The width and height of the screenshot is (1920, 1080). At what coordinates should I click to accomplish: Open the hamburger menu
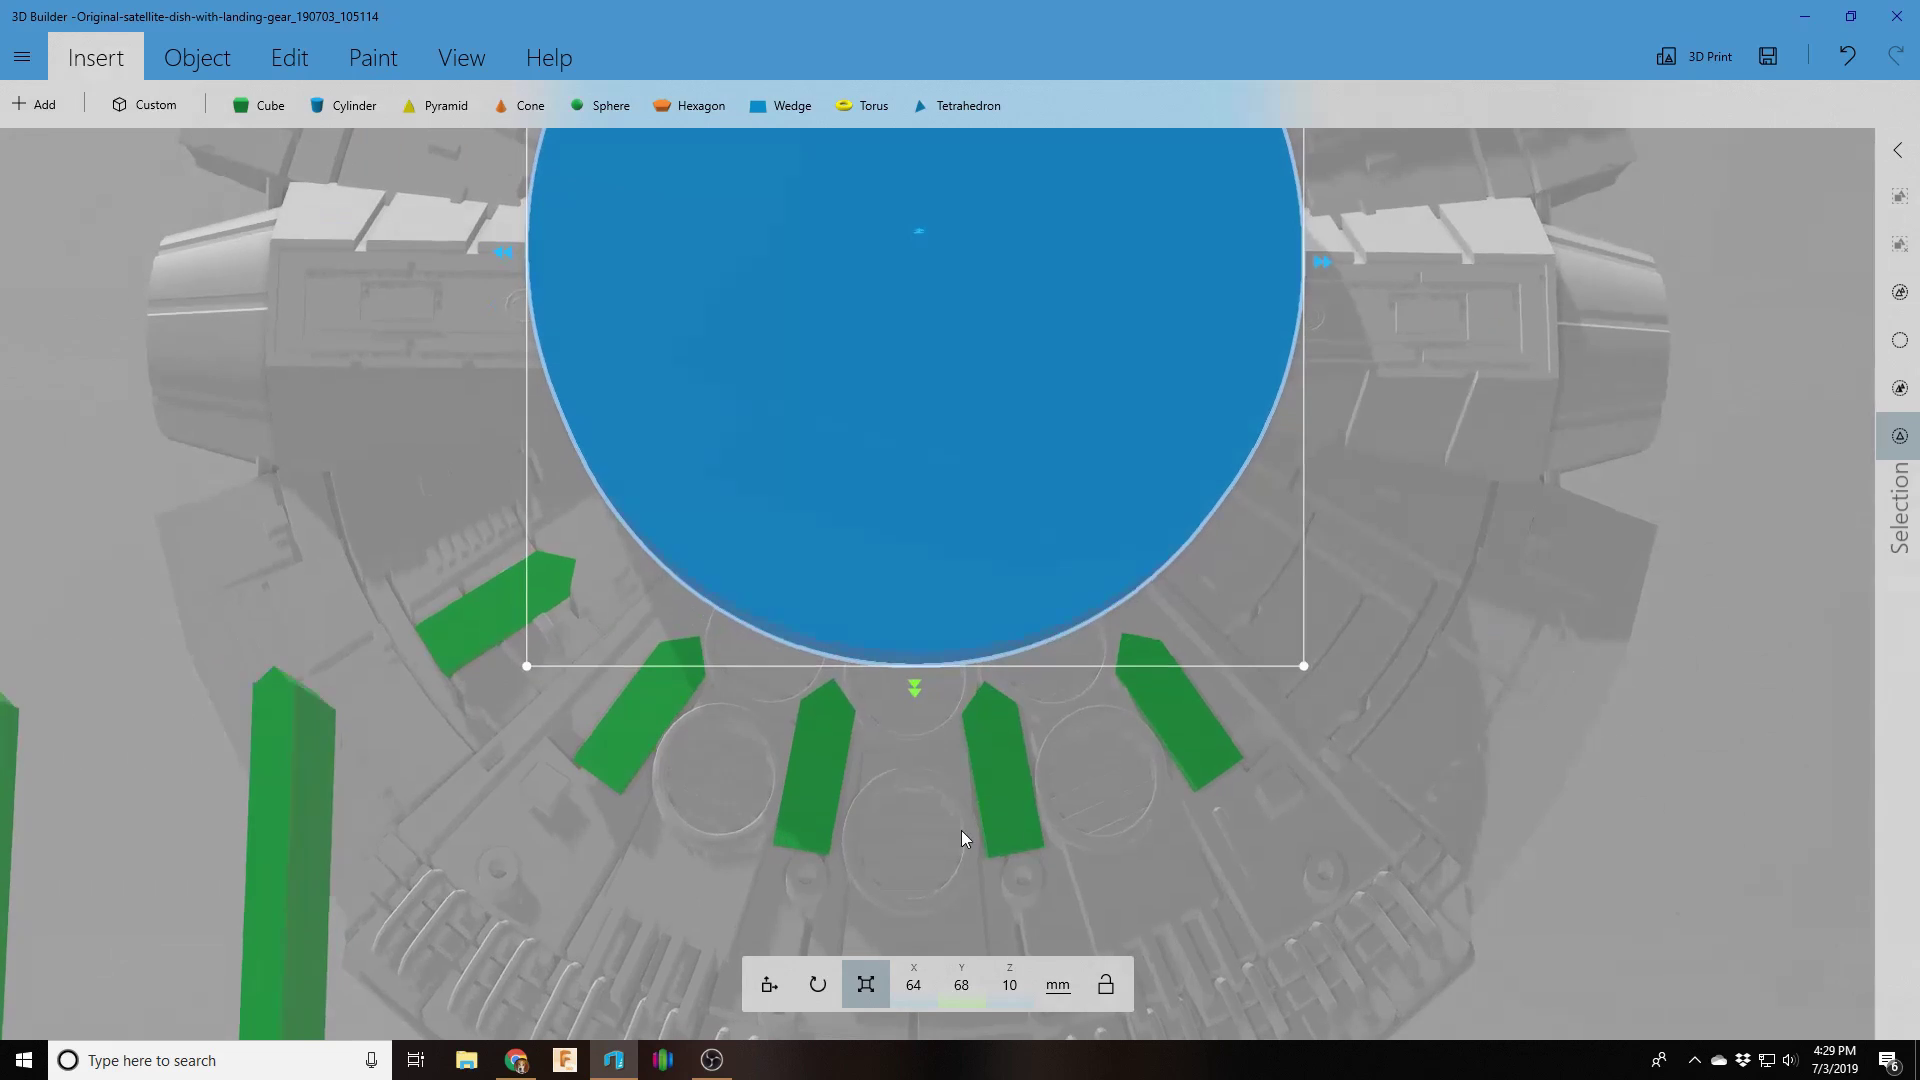click(x=22, y=57)
